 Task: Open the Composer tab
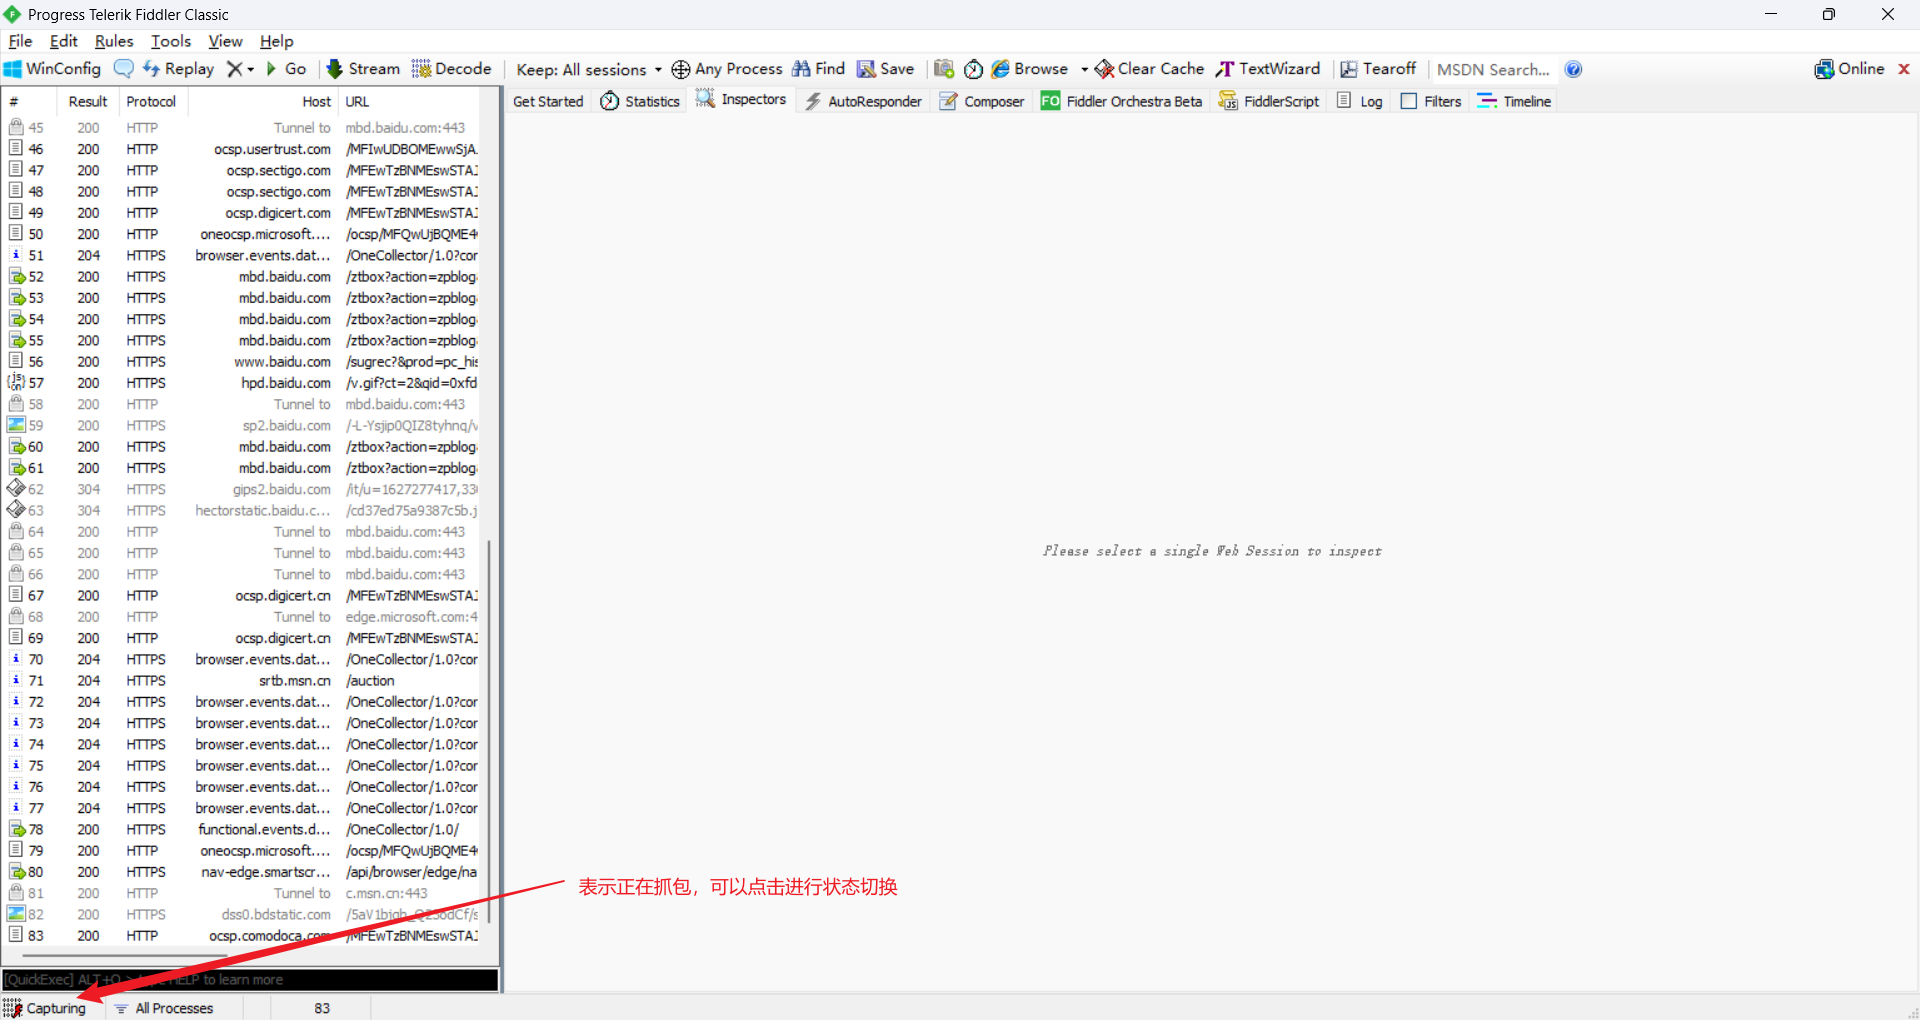point(982,101)
